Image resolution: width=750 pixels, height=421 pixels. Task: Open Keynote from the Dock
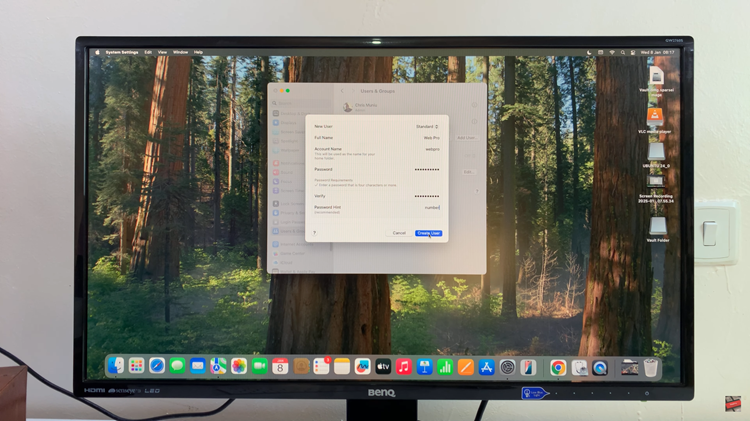424,366
